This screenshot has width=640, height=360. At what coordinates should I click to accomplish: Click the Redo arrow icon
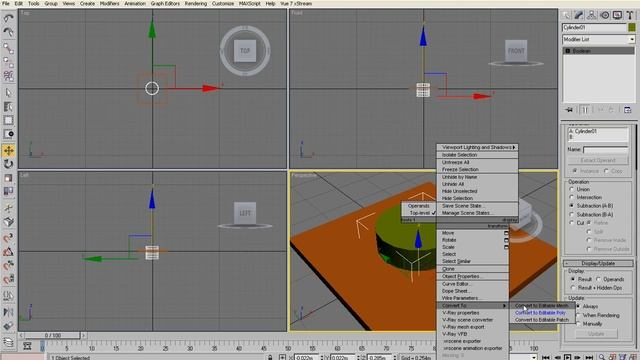(8, 32)
